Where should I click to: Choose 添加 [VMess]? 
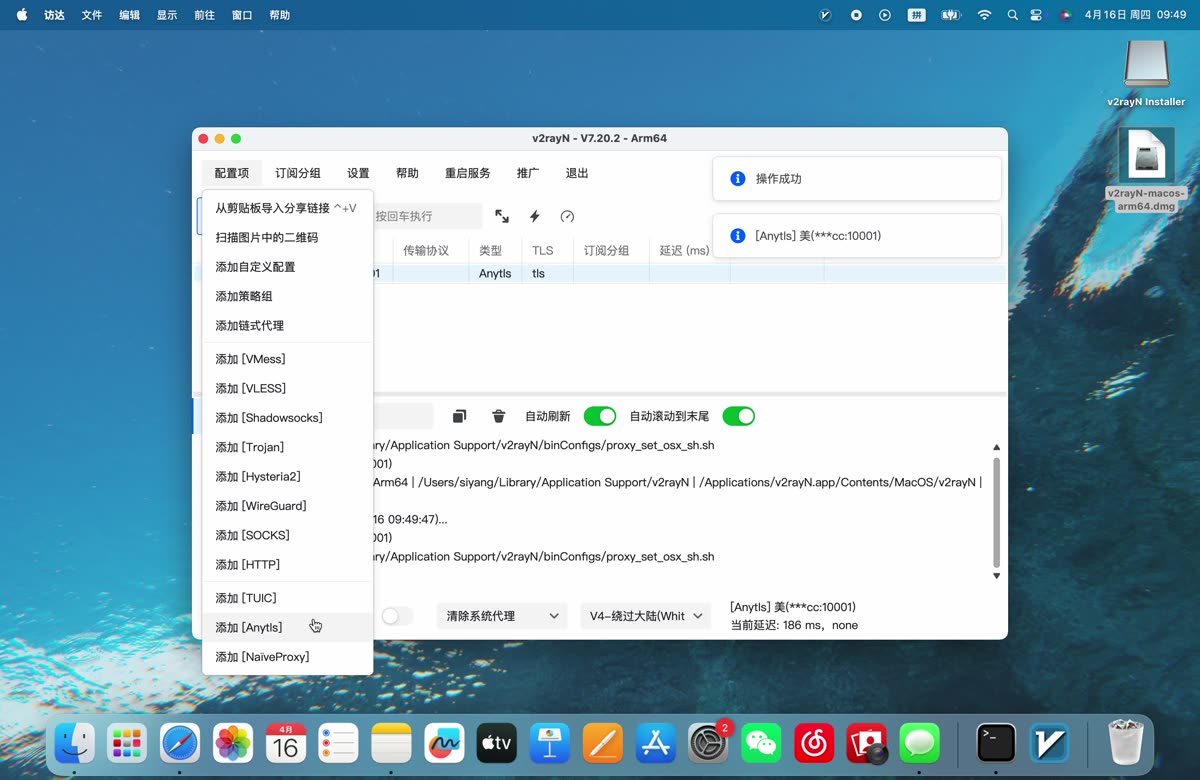pyautogui.click(x=287, y=359)
